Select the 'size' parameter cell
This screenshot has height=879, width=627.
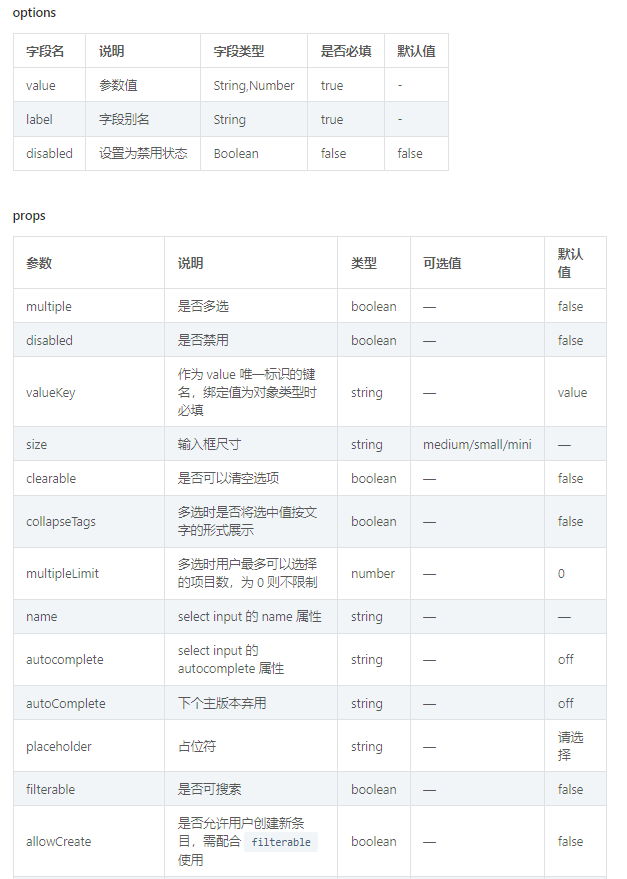click(89, 444)
